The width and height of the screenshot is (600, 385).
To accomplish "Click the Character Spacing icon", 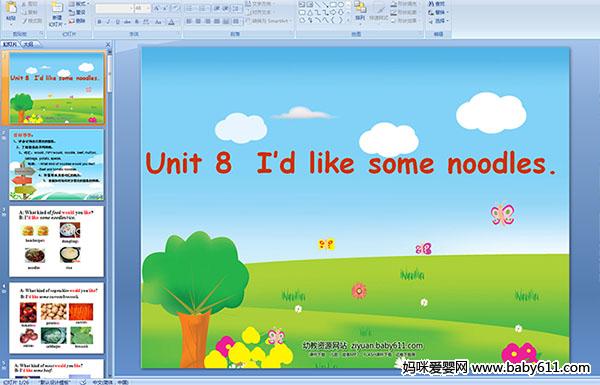I will [x=147, y=22].
